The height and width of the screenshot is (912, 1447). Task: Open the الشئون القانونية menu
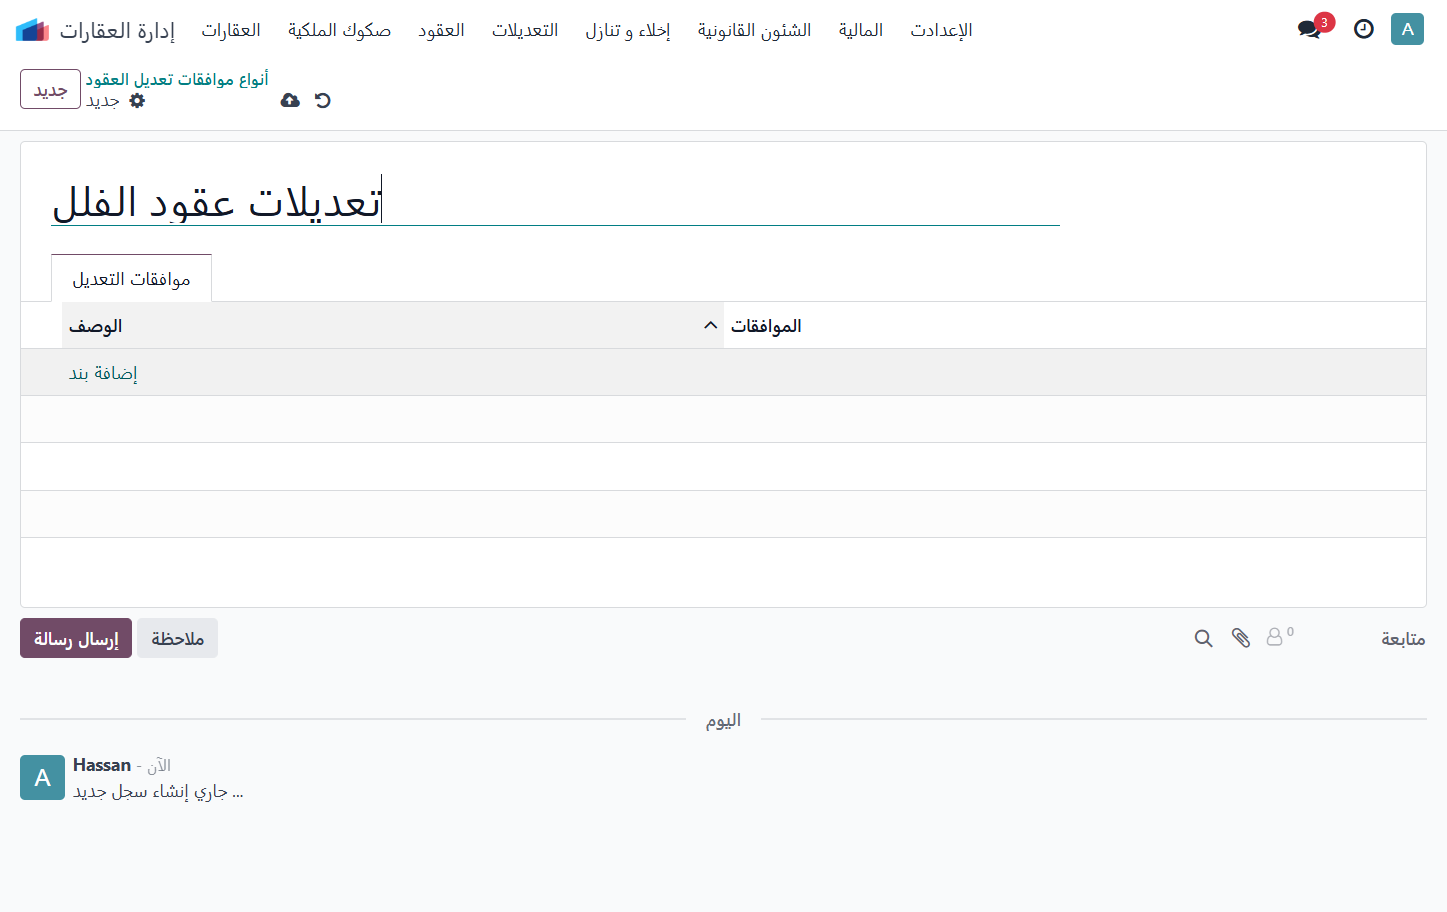[x=754, y=30]
